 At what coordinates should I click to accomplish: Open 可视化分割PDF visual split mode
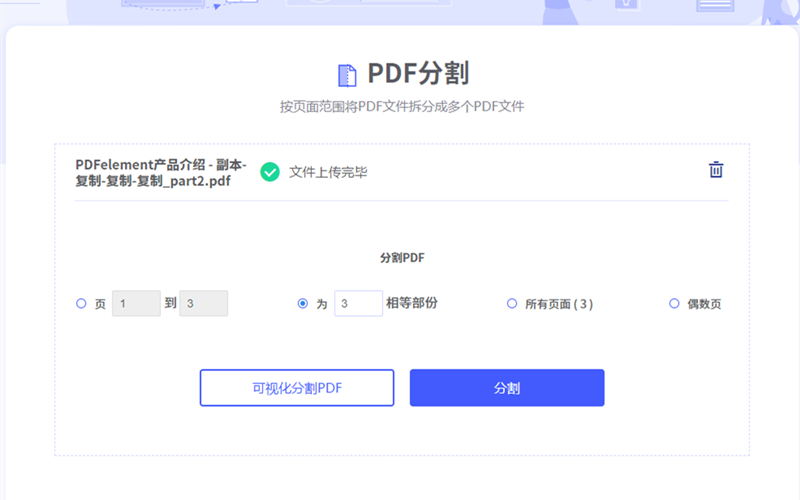297,388
